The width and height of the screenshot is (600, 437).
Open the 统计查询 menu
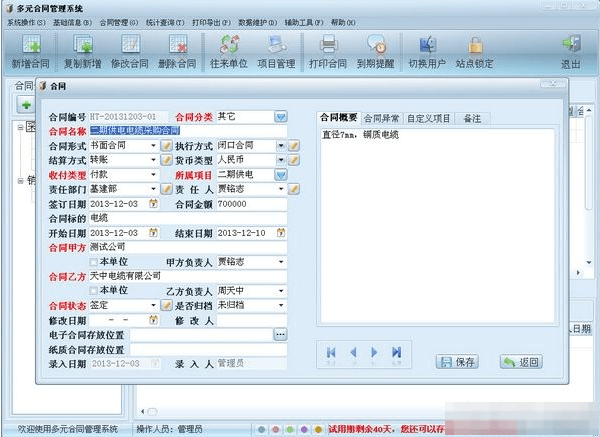tap(165, 23)
